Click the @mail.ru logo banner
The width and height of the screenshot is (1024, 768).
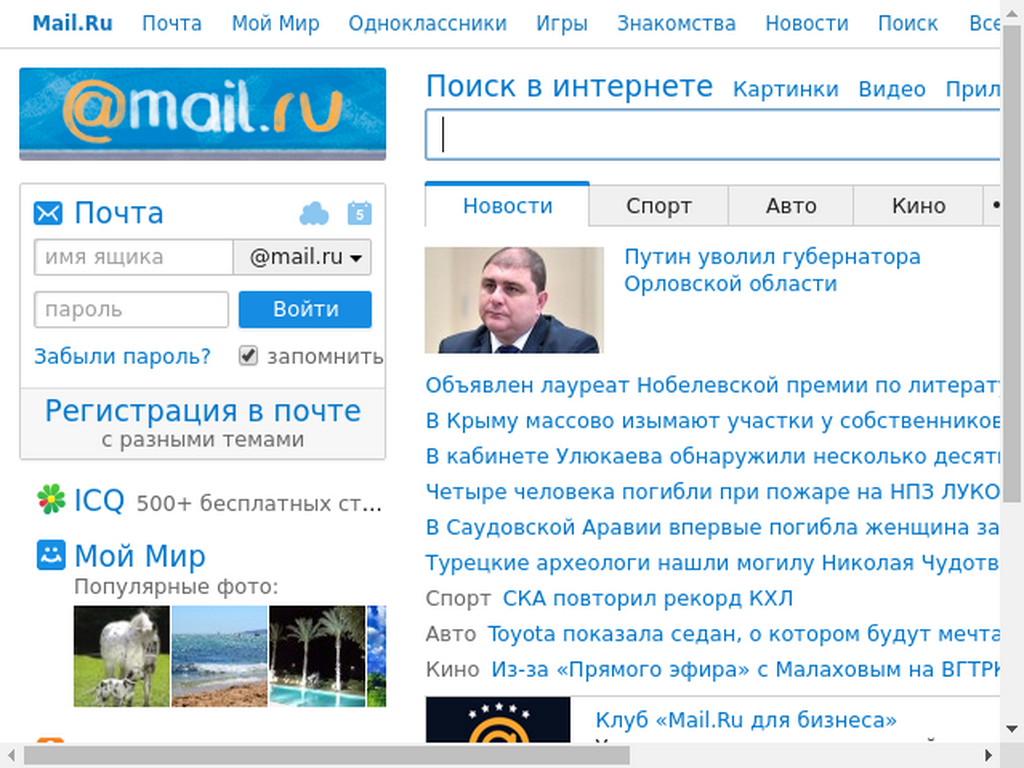pyautogui.click(x=202, y=114)
